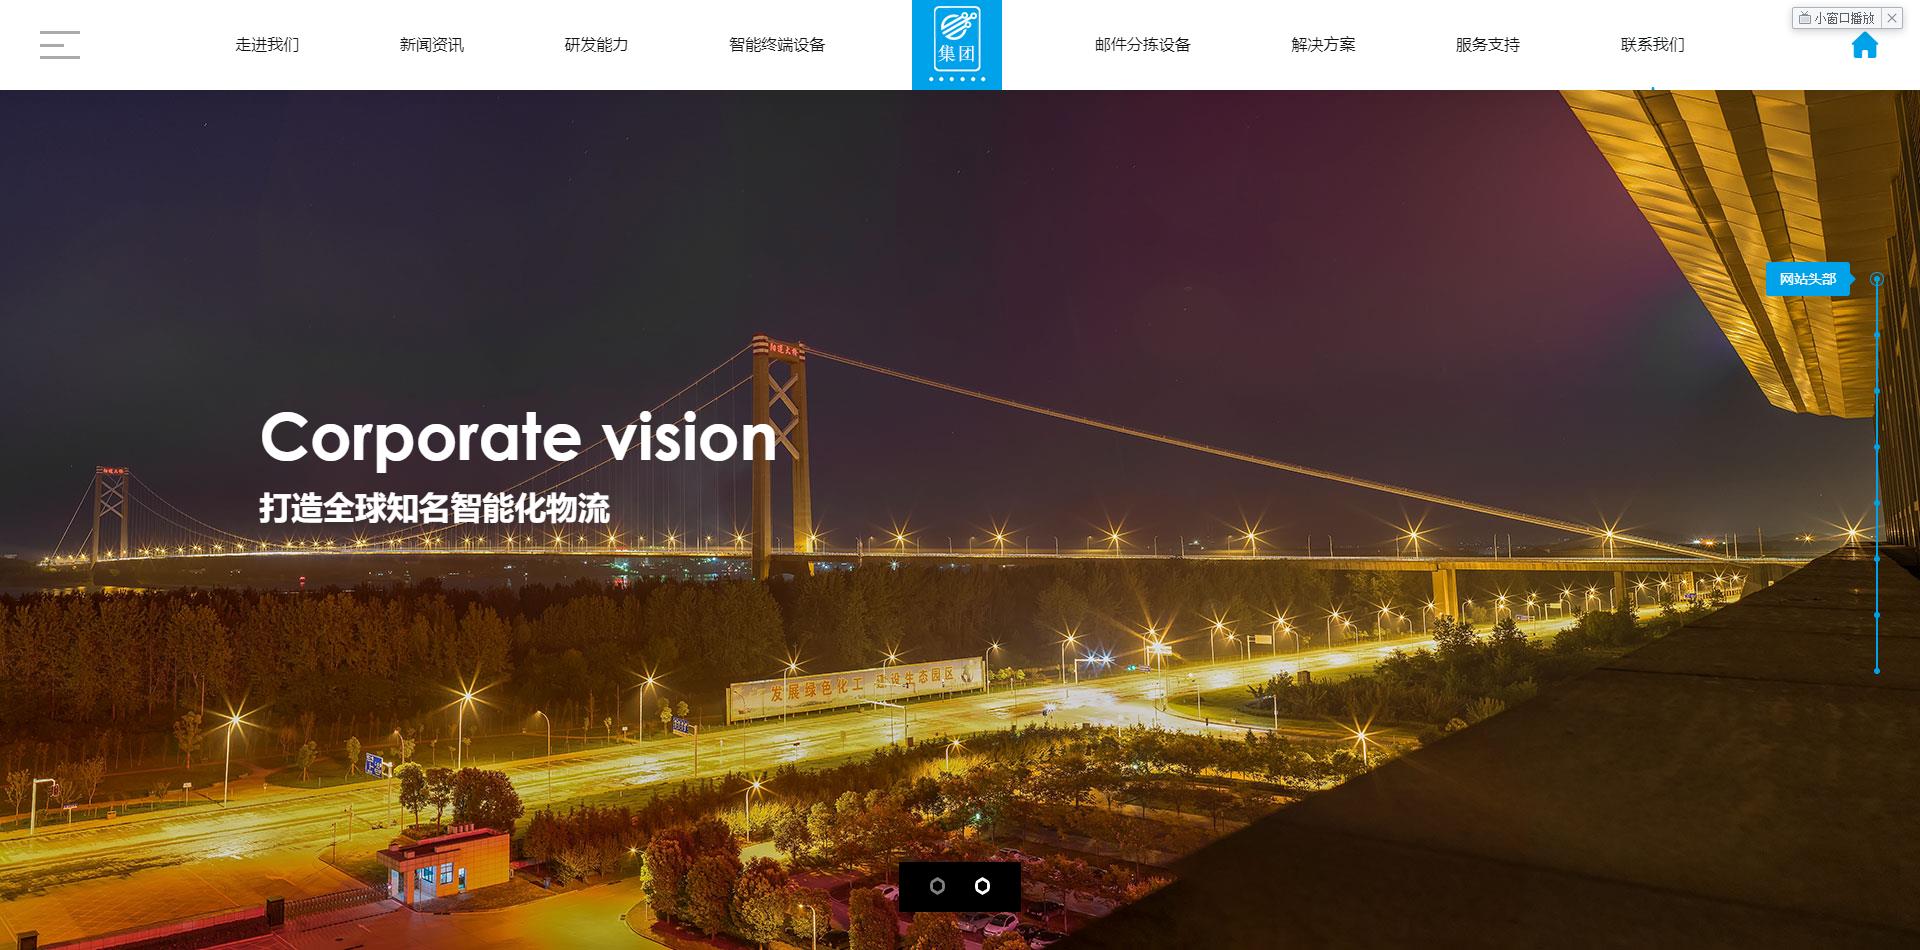Click the blue home icon
The height and width of the screenshot is (950, 1920).
click(x=1864, y=45)
